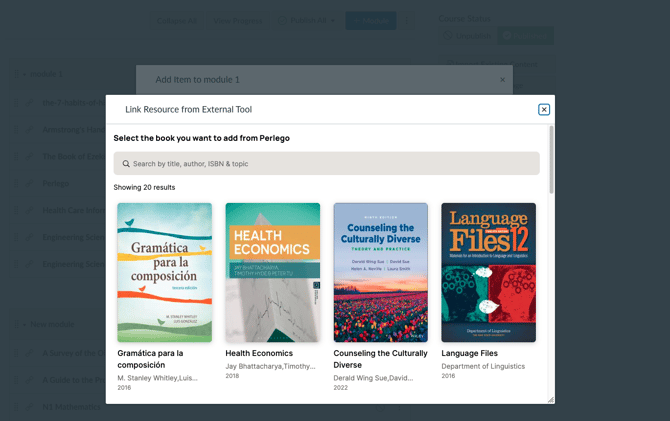Close the Link Resource from External Tool dialog

coord(544,109)
